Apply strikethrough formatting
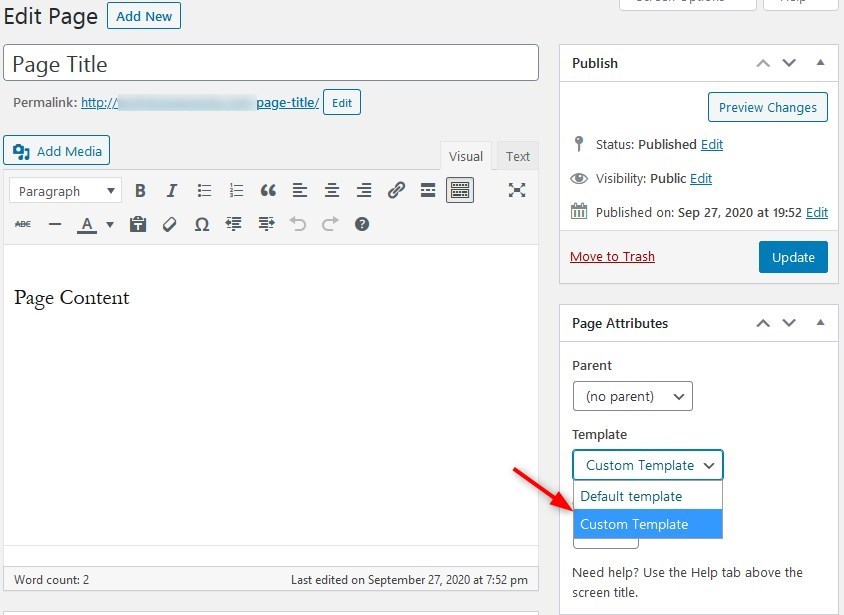This screenshot has height=615, width=844. [23, 224]
